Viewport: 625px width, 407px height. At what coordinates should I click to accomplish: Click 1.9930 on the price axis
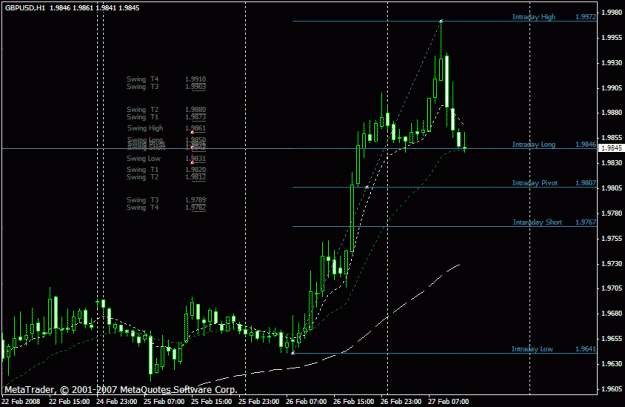pos(612,63)
